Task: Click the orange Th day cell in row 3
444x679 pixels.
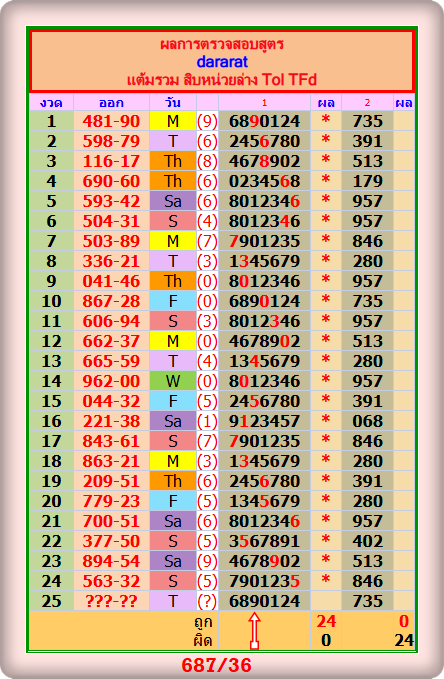Action: point(173,162)
